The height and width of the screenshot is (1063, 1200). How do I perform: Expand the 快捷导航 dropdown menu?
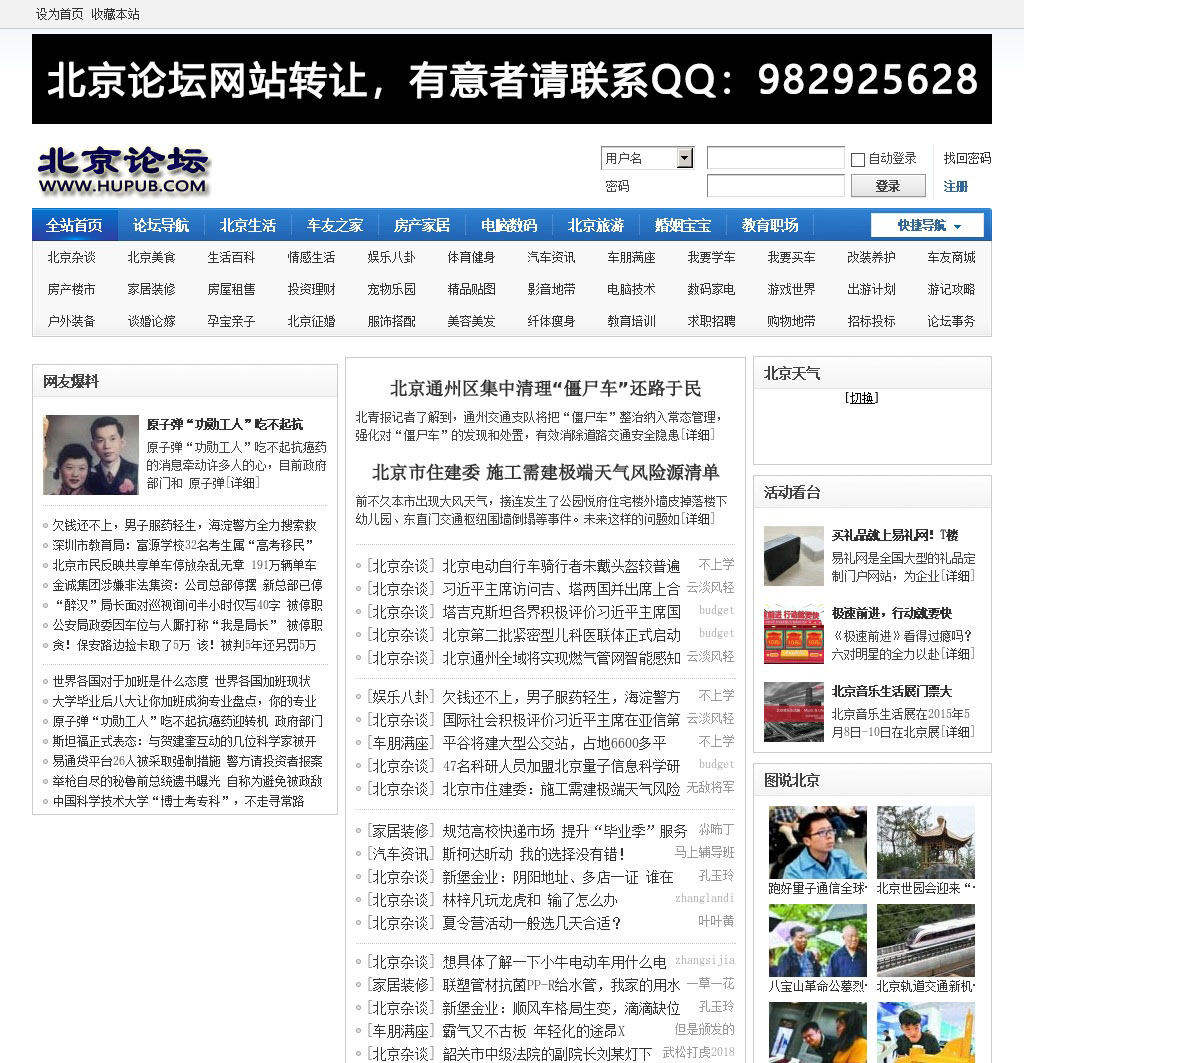point(927,226)
